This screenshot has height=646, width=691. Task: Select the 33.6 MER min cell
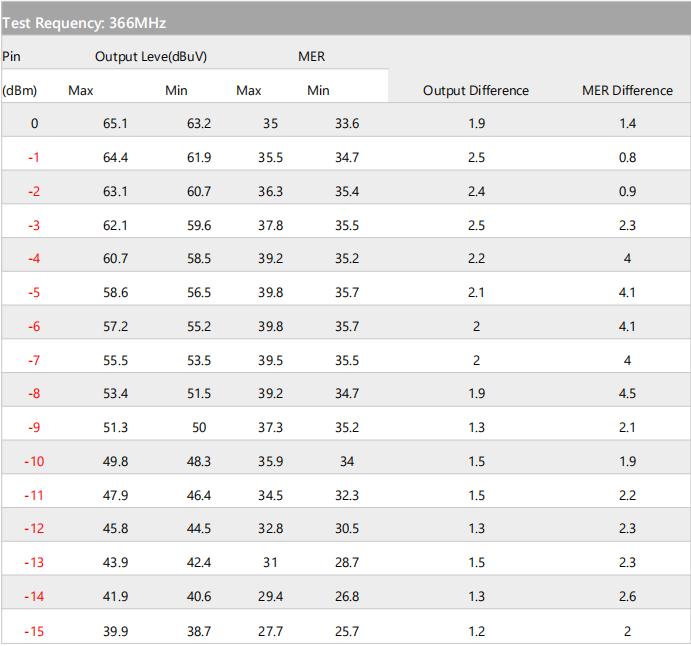347,124
